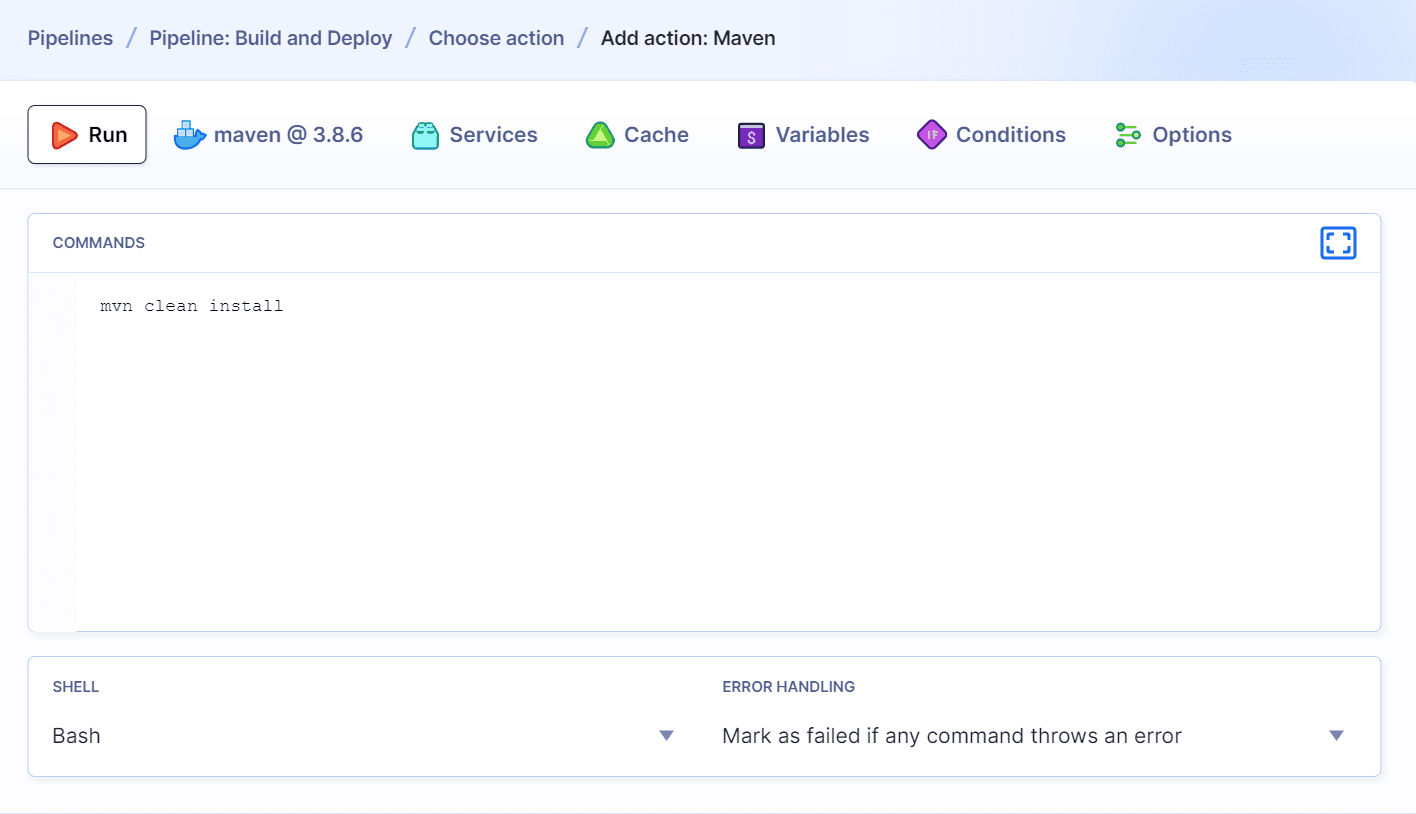This screenshot has height=814, width=1416.
Task: Switch to the Conditions tab
Action: [1011, 134]
